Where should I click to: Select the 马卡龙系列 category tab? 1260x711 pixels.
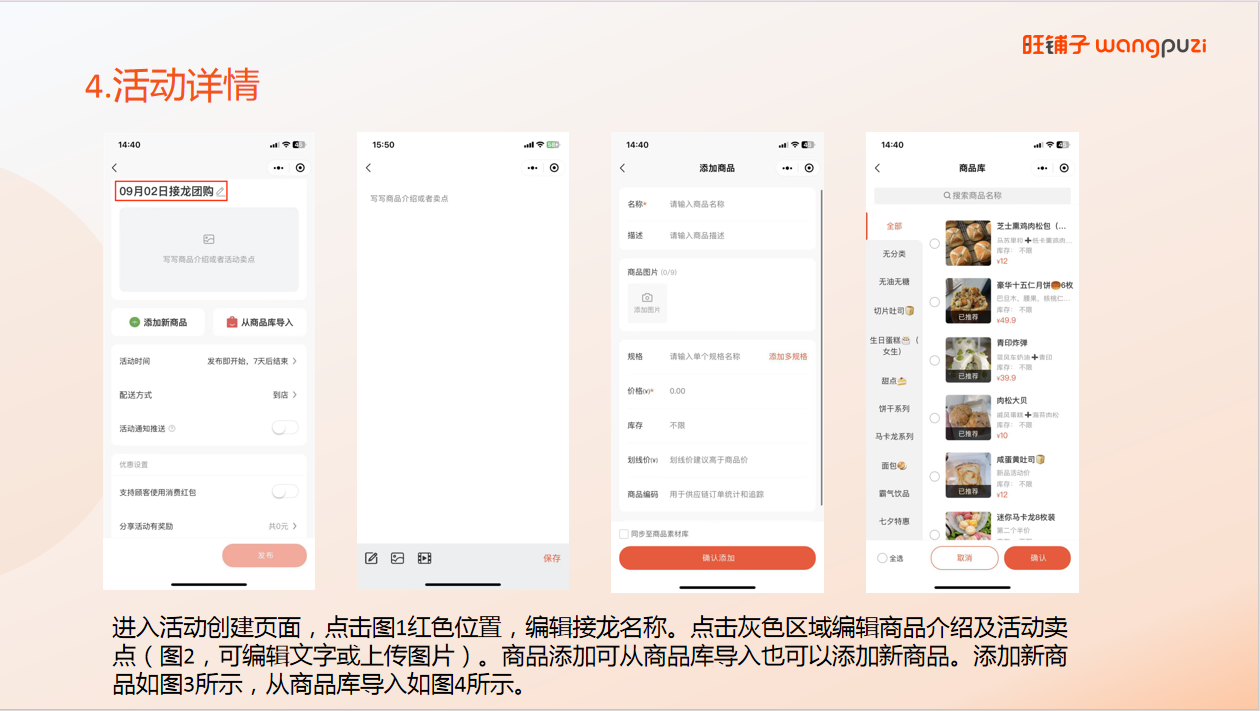894,437
